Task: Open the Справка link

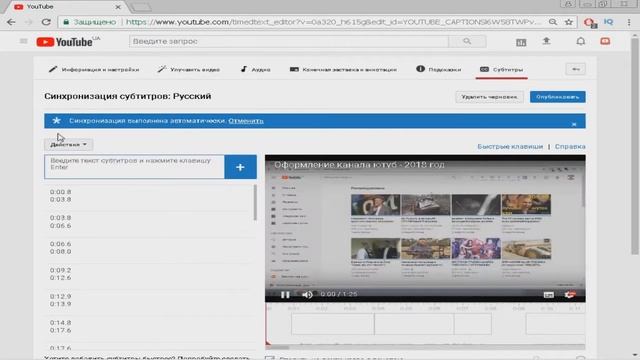Action: [570, 147]
